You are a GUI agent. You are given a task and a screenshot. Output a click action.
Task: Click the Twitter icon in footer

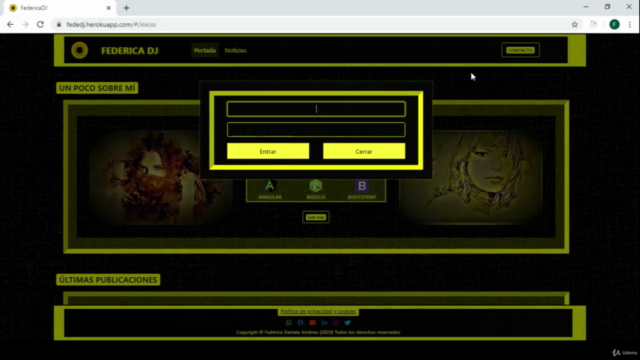click(348, 322)
